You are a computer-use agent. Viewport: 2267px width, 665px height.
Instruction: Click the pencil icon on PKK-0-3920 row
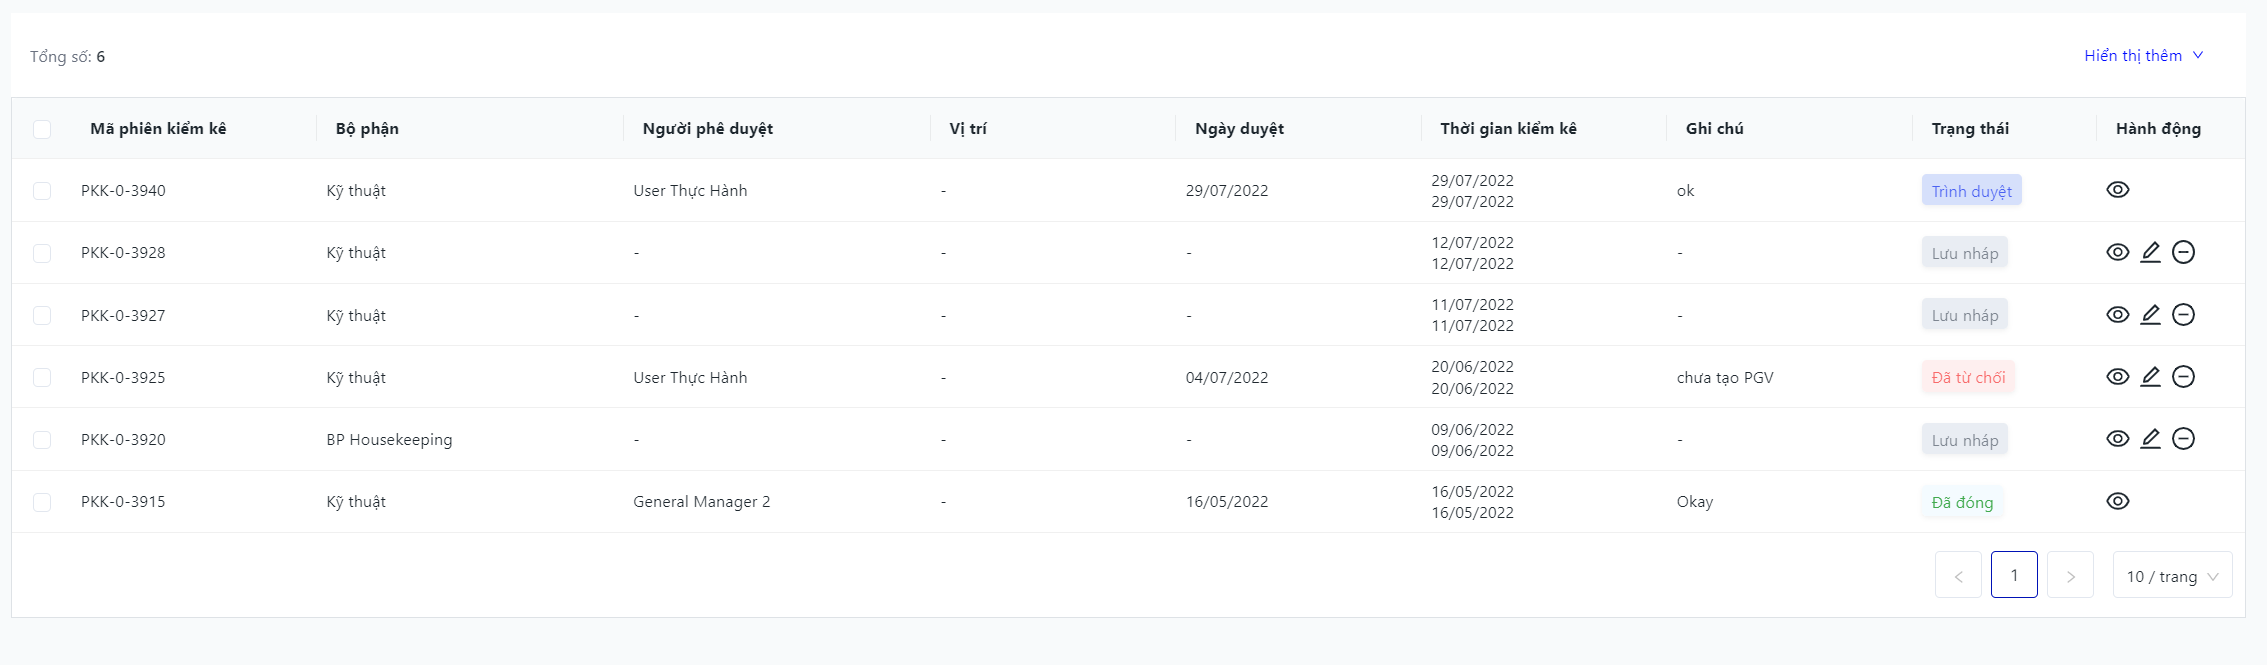[x=2150, y=439]
